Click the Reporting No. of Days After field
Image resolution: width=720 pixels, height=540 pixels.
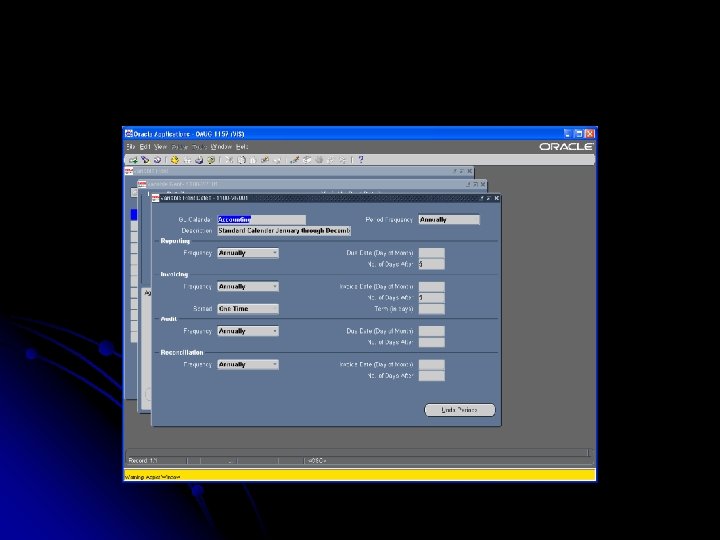[432, 264]
